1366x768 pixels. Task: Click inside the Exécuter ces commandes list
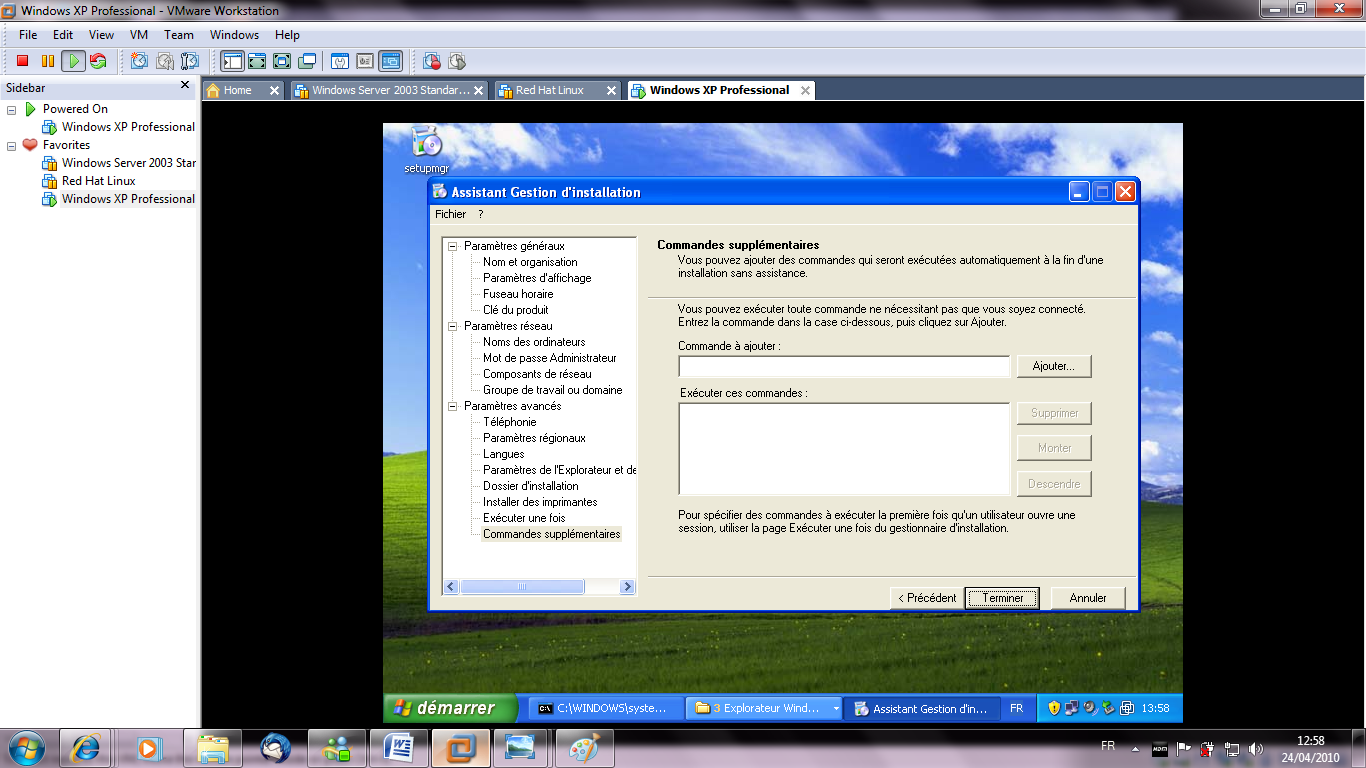coord(844,449)
